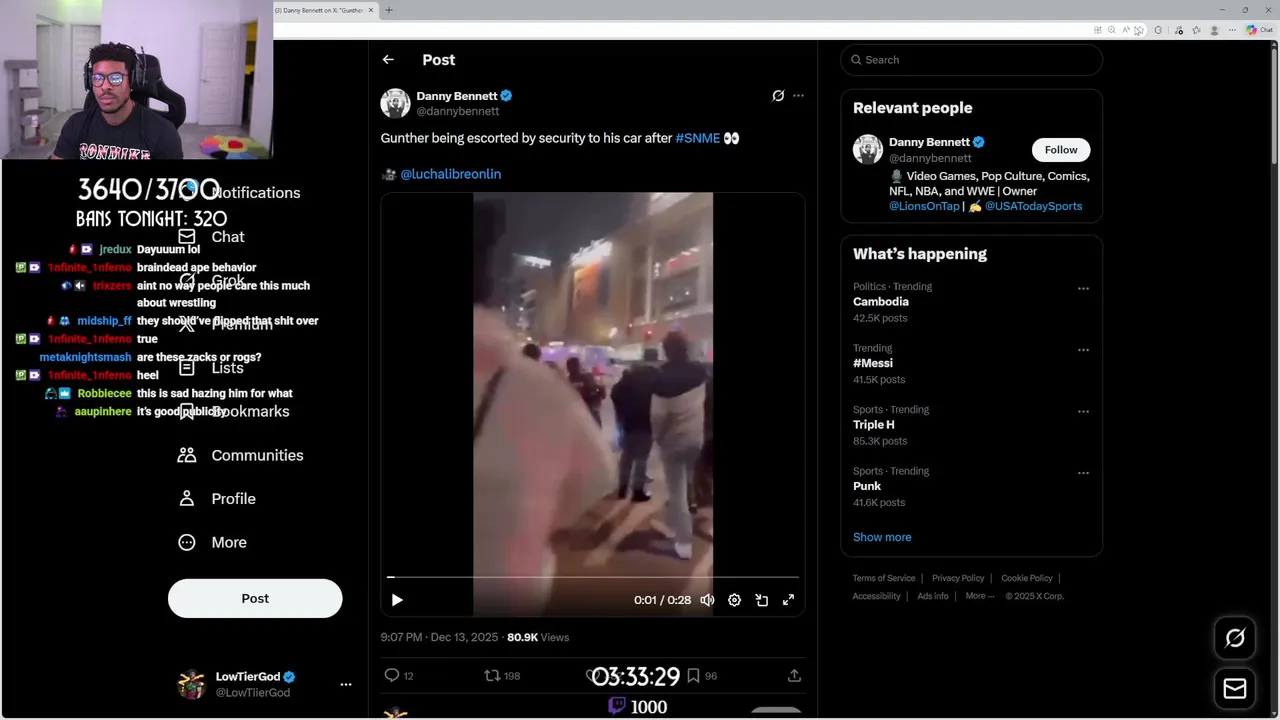
Task: Open Grok icon on Danny Bennett's post
Action: pyautogui.click(x=778, y=96)
